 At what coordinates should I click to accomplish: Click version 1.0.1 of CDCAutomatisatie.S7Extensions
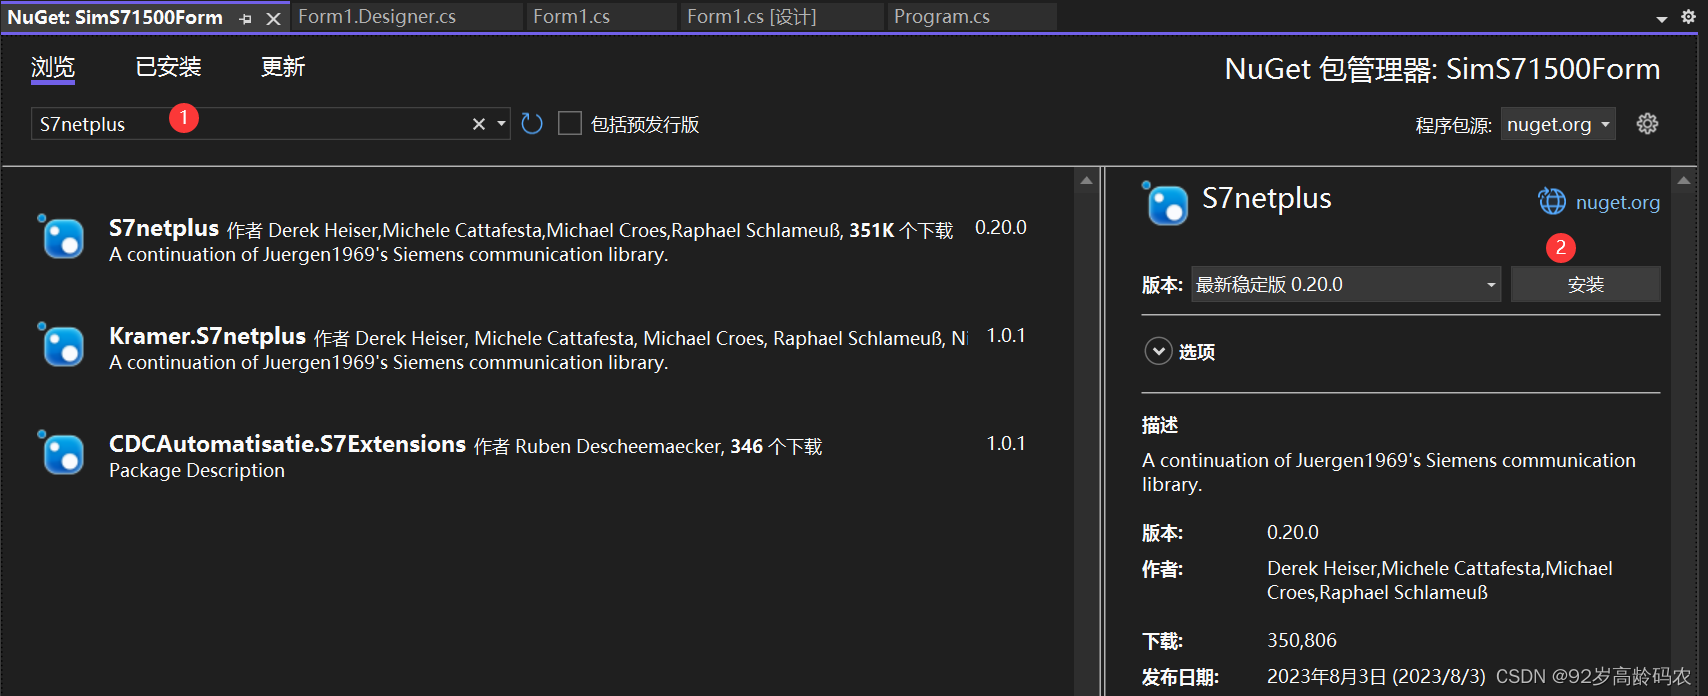1006,443
